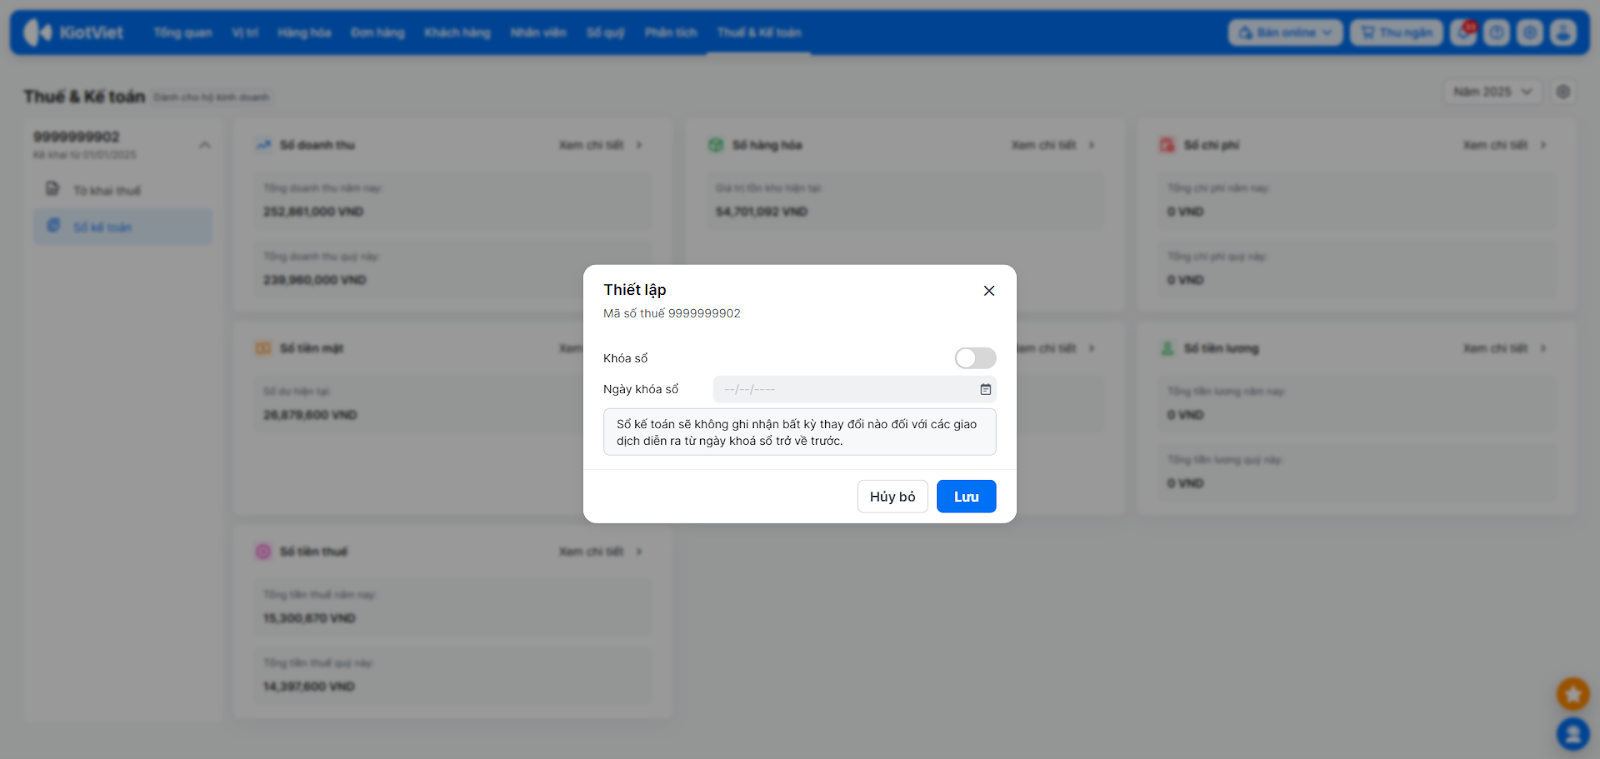Expand the Bán online dropdown
Viewport: 1600px width, 759px height.
pyautogui.click(x=1285, y=33)
